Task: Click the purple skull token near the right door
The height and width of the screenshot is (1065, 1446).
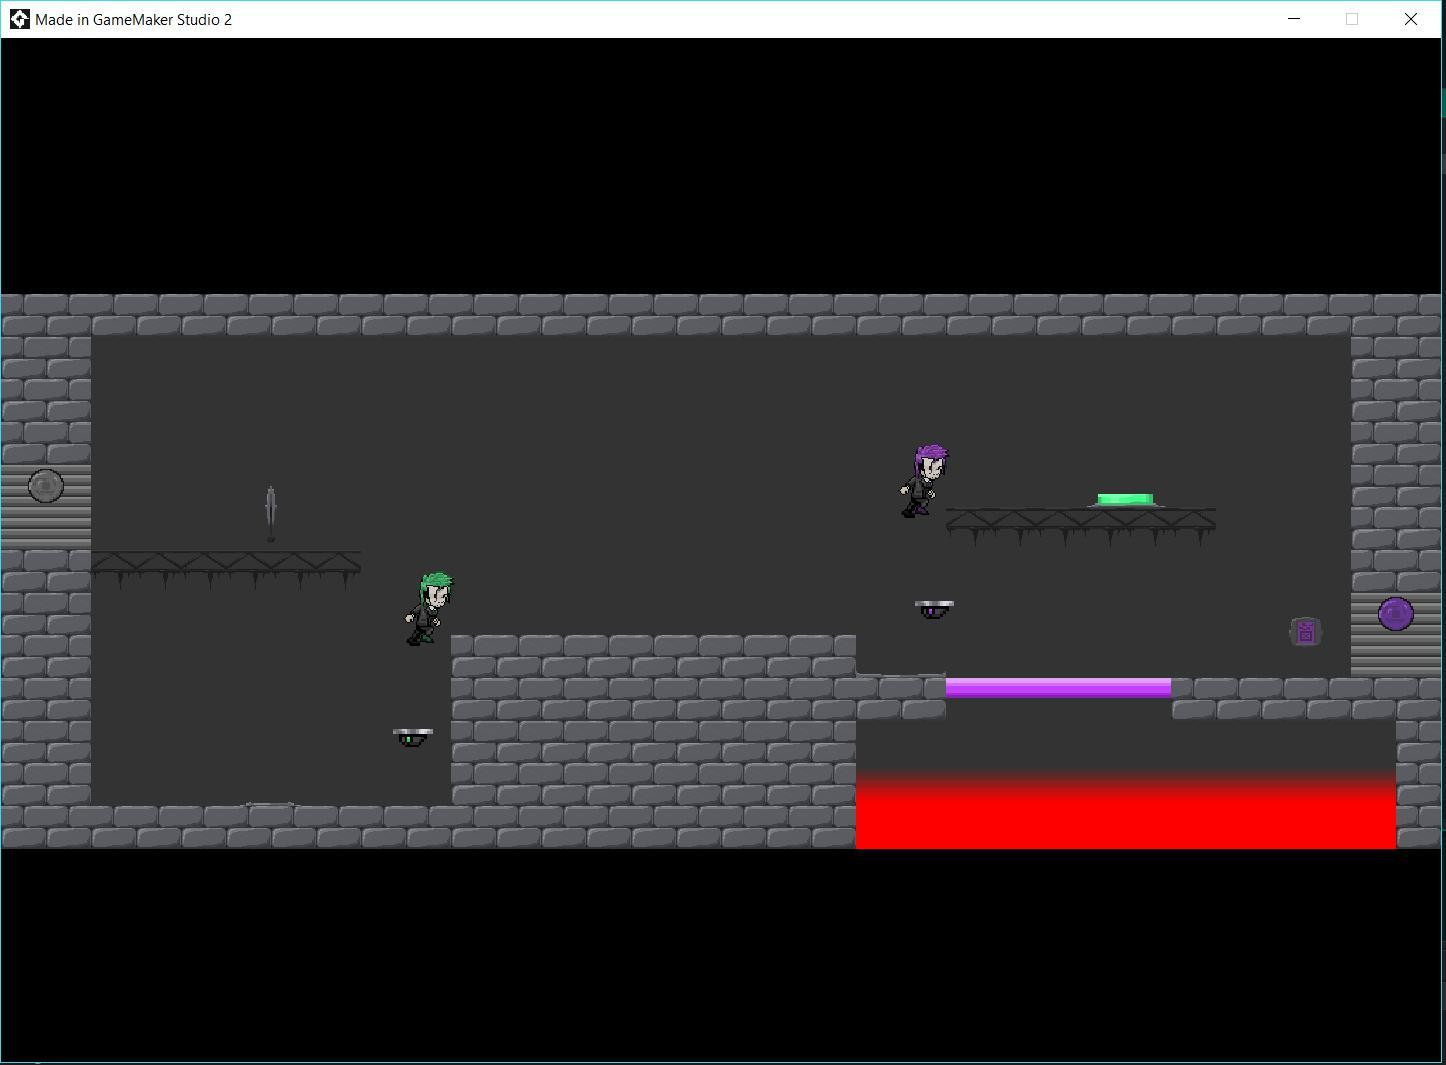Action: pyautogui.click(x=1305, y=632)
